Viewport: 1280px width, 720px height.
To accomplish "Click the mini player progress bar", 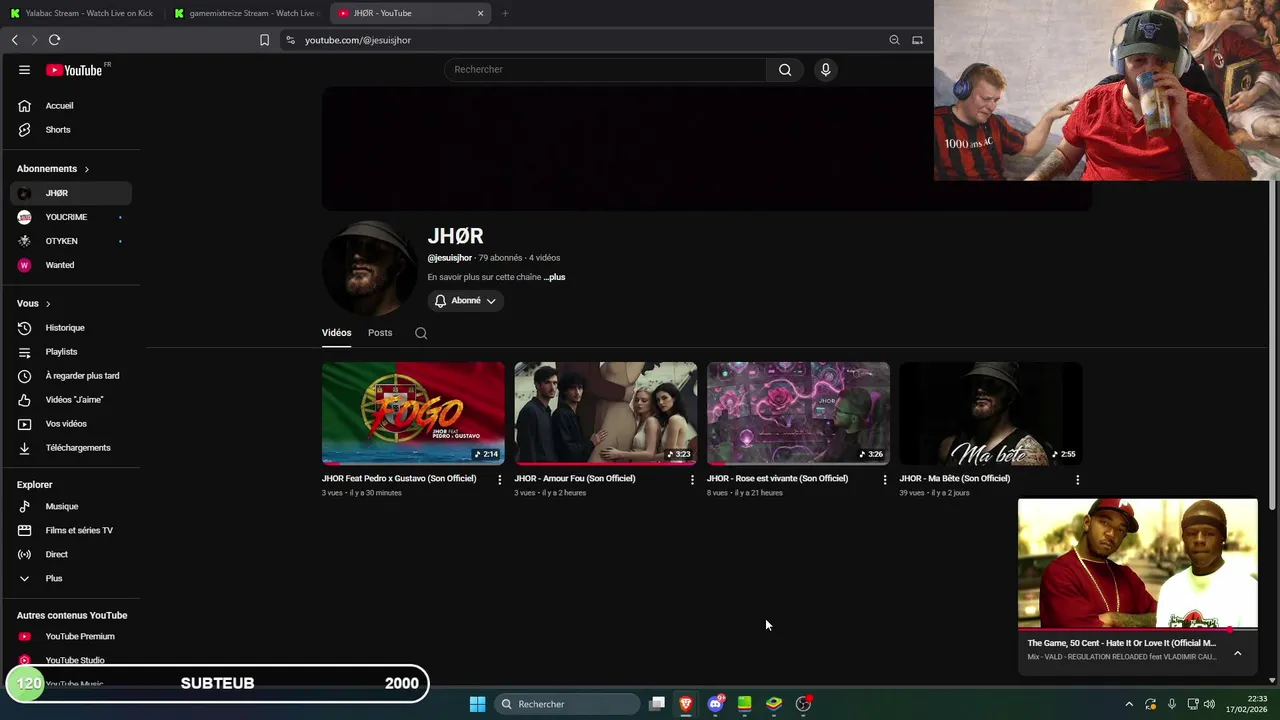I will (x=1137, y=631).
